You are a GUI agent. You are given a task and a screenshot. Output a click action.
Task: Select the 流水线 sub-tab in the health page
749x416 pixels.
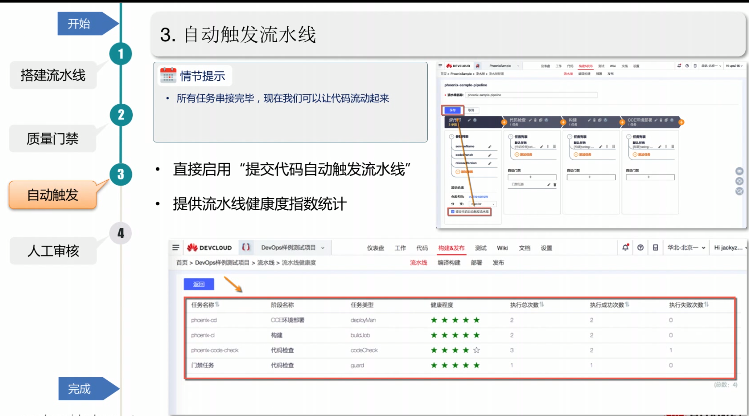point(418,263)
